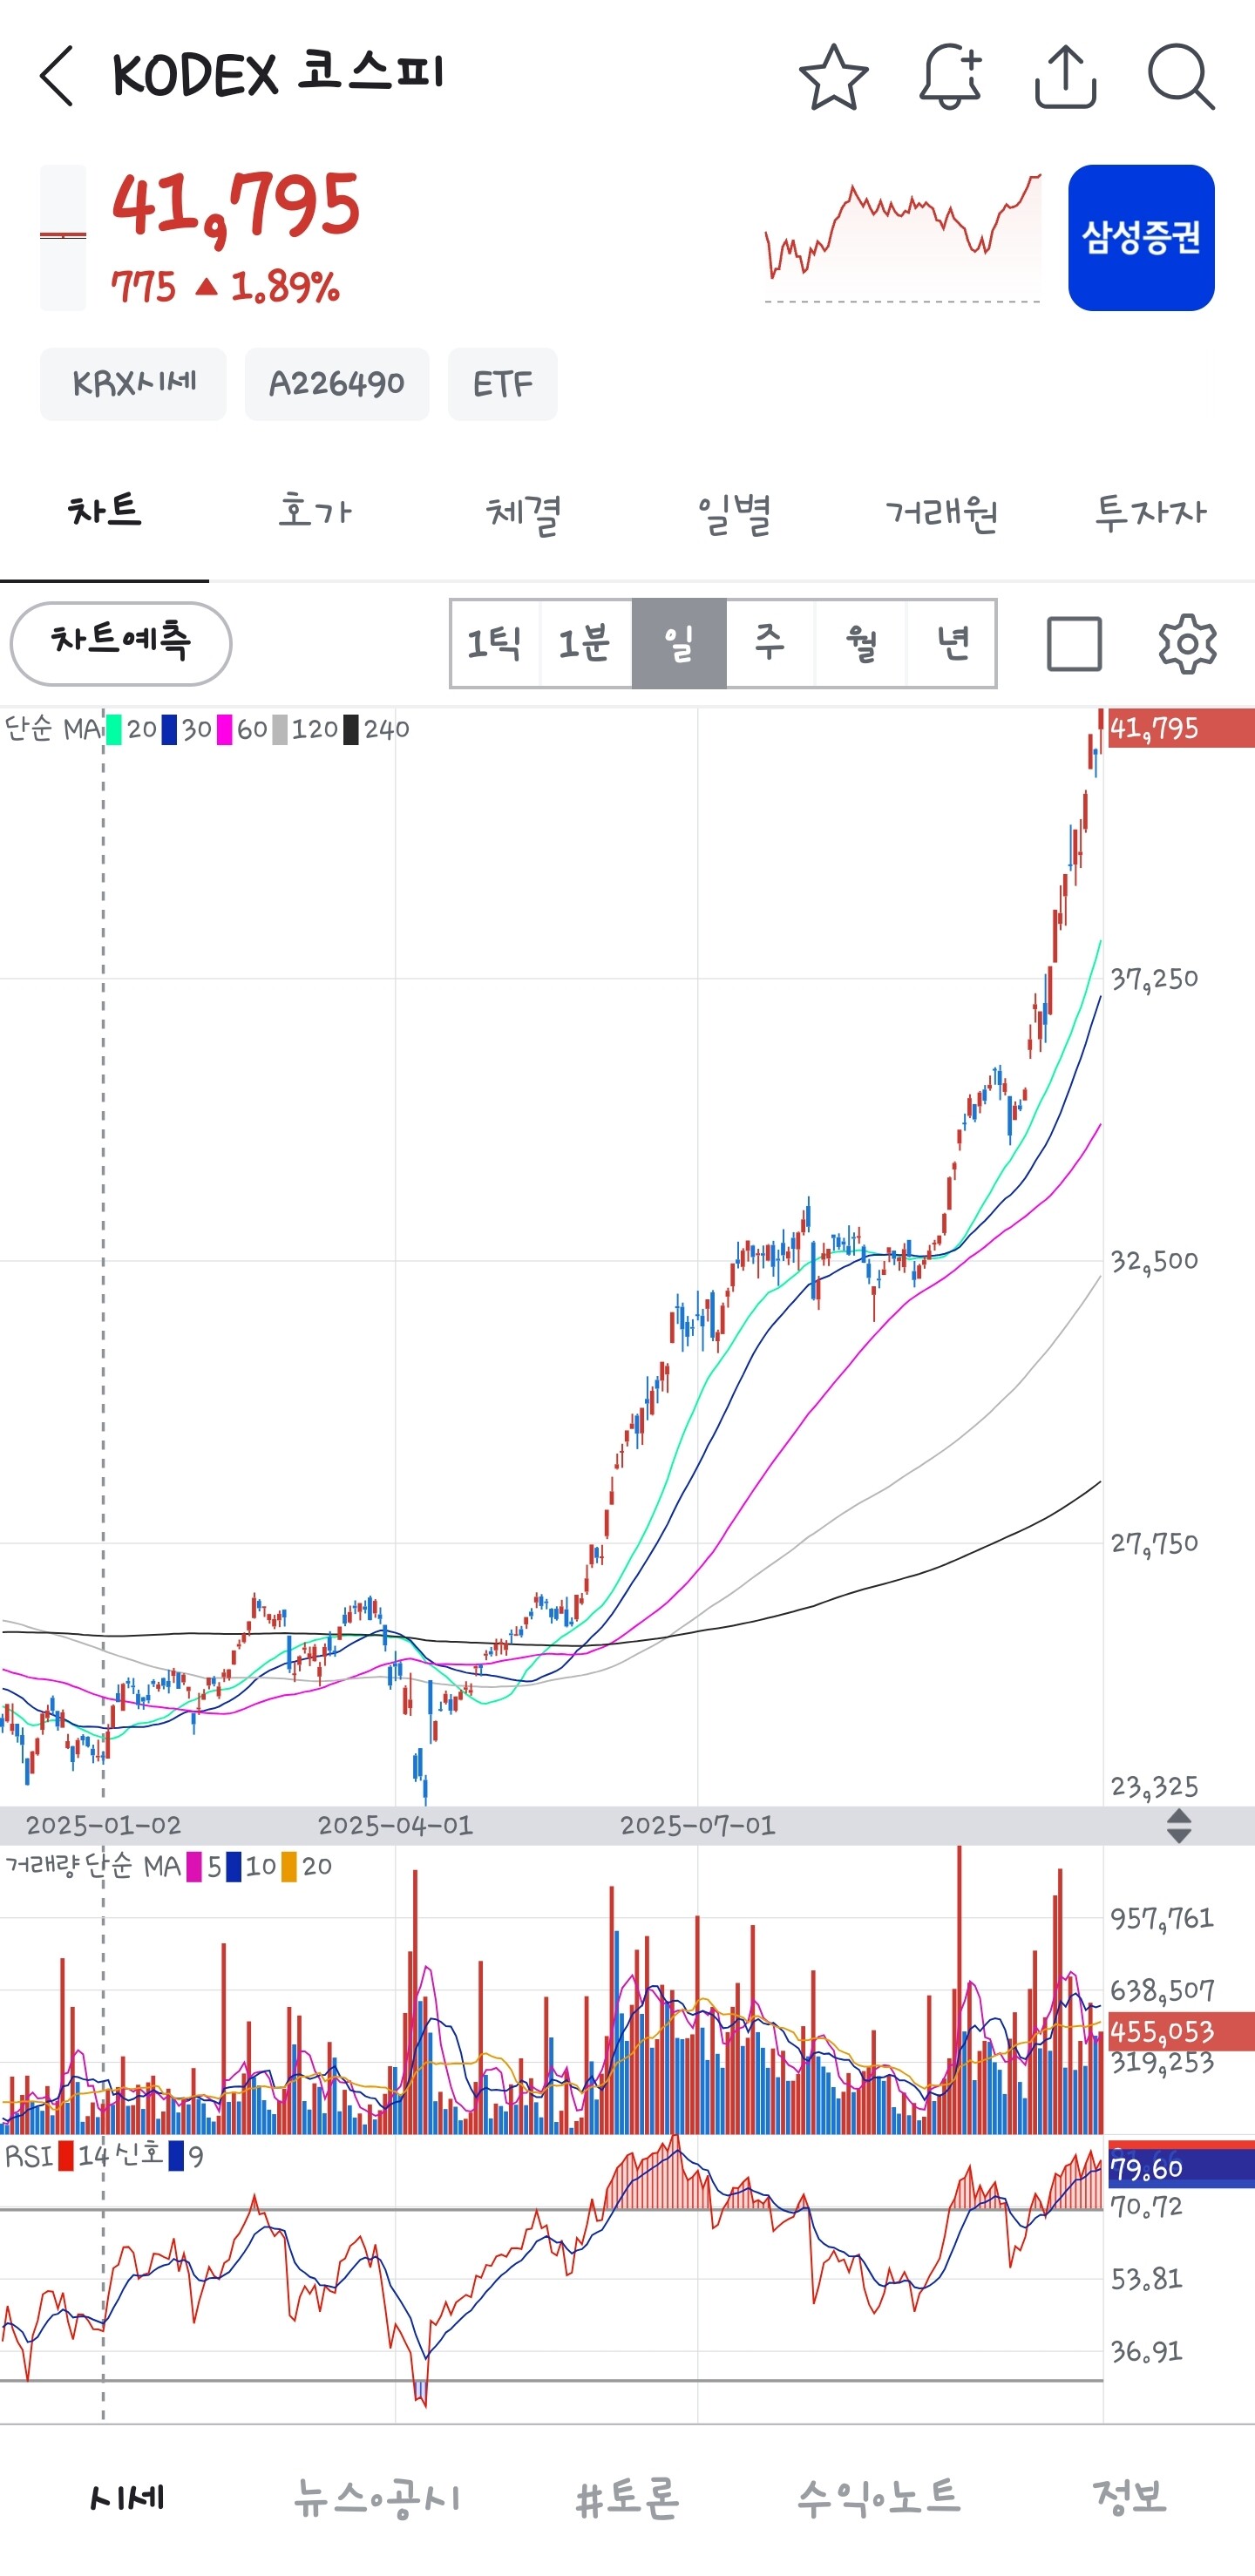Image resolution: width=1255 pixels, height=2576 pixels.
Task: Open the 수익노트 bottom tab
Action: coord(878,2497)
